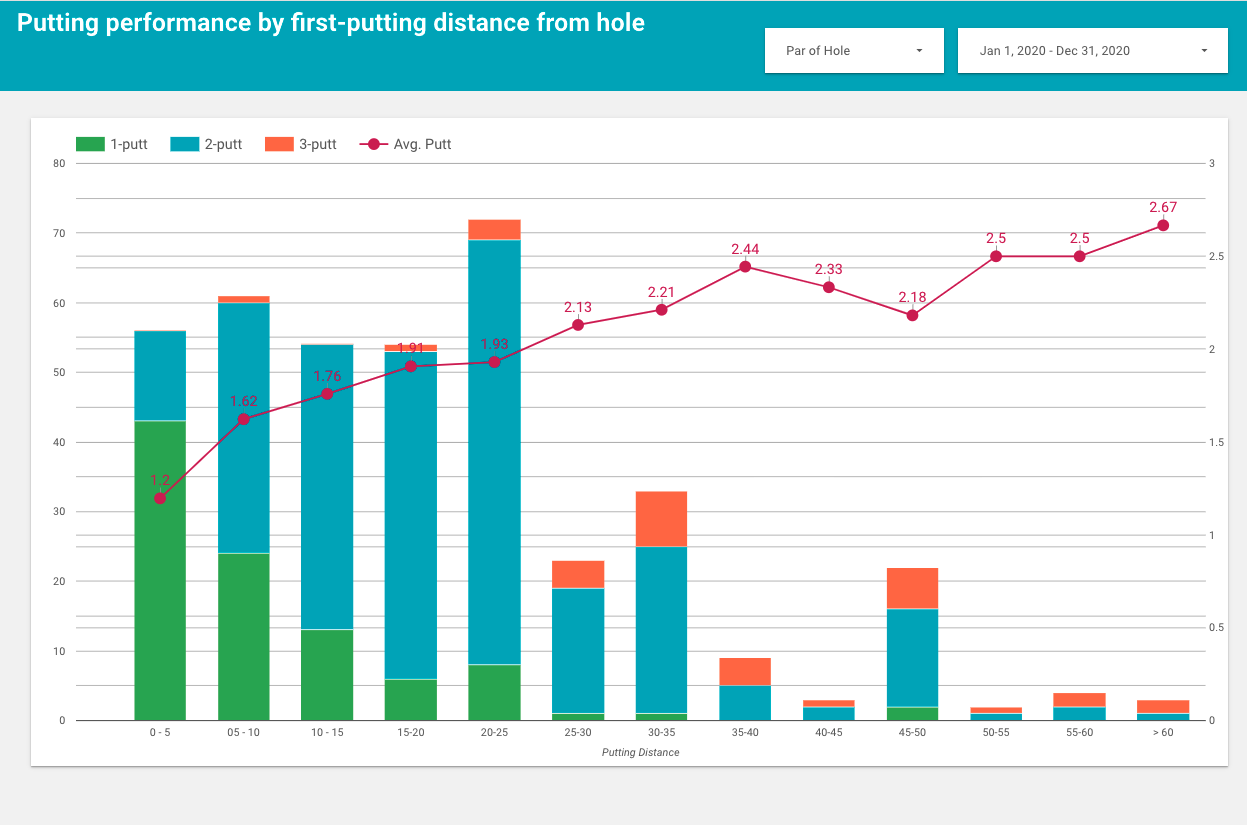Click the 45-50 x-axis label
This screenshot has height=825, width=1247.
(x=912, y=733)
